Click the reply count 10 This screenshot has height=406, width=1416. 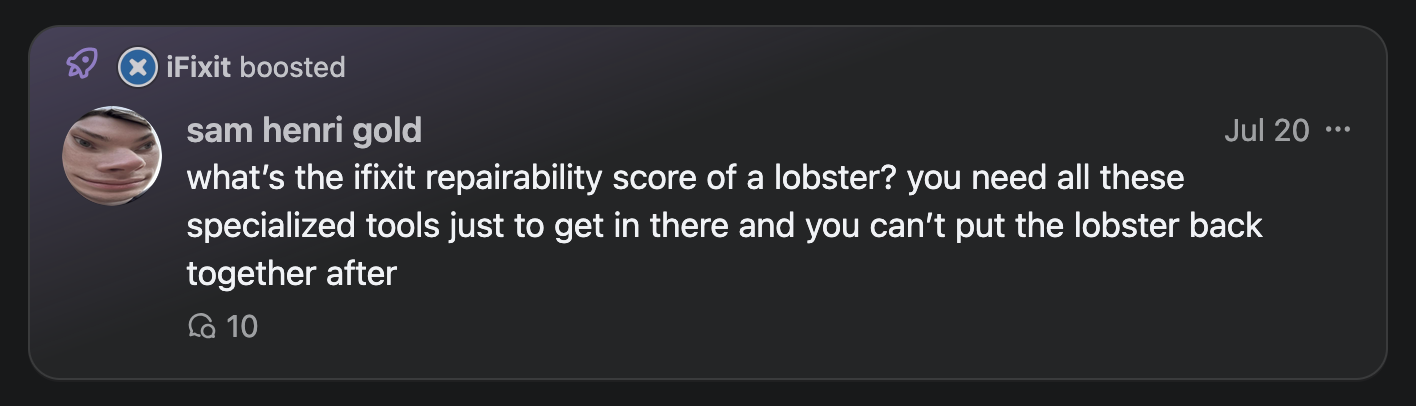242,326
